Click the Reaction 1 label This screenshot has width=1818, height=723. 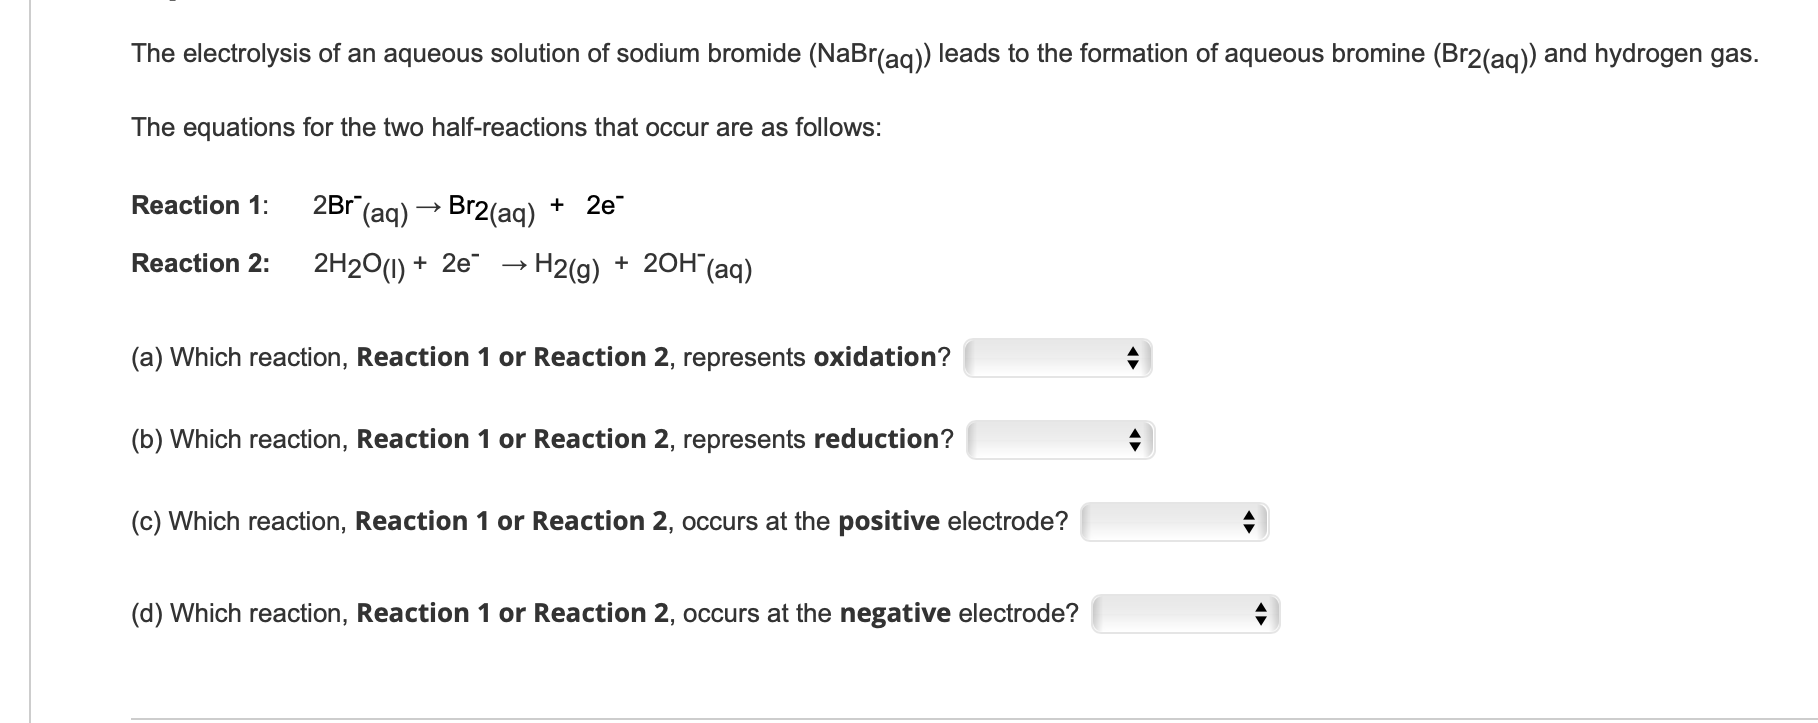(x=200, y=205)
